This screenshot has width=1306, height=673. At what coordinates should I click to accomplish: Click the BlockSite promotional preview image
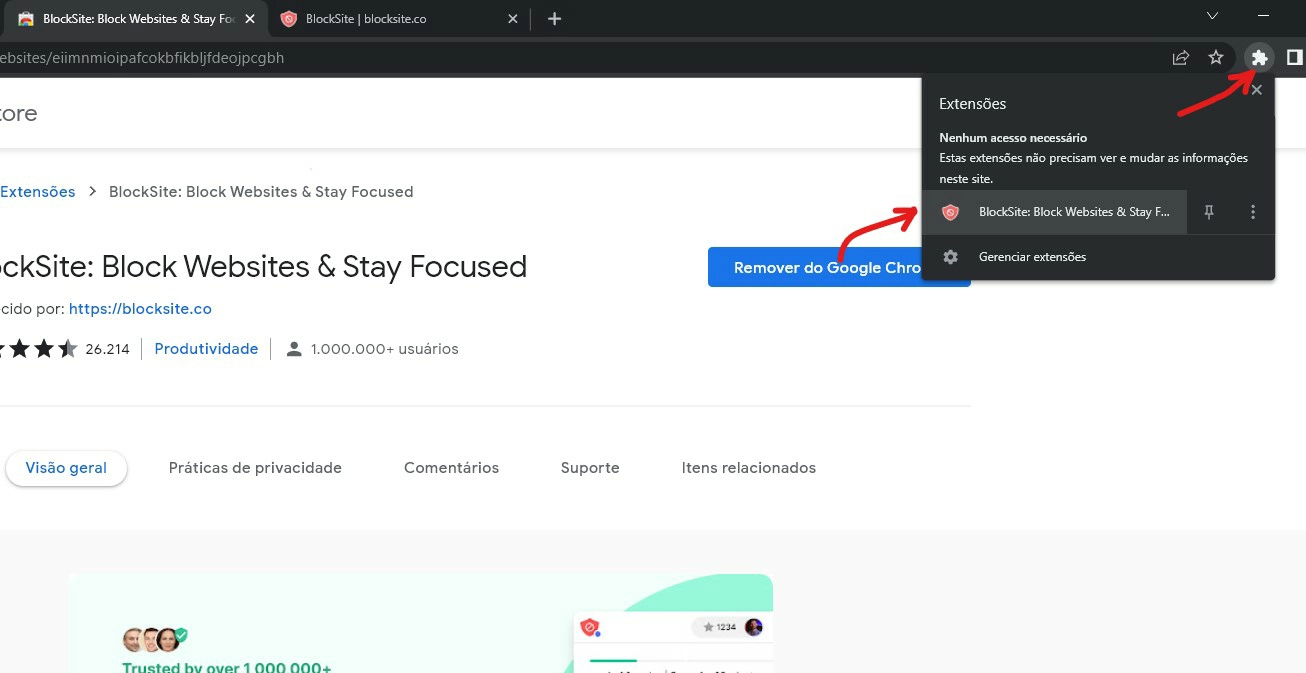pyautogui.click(x=420, y=623)
